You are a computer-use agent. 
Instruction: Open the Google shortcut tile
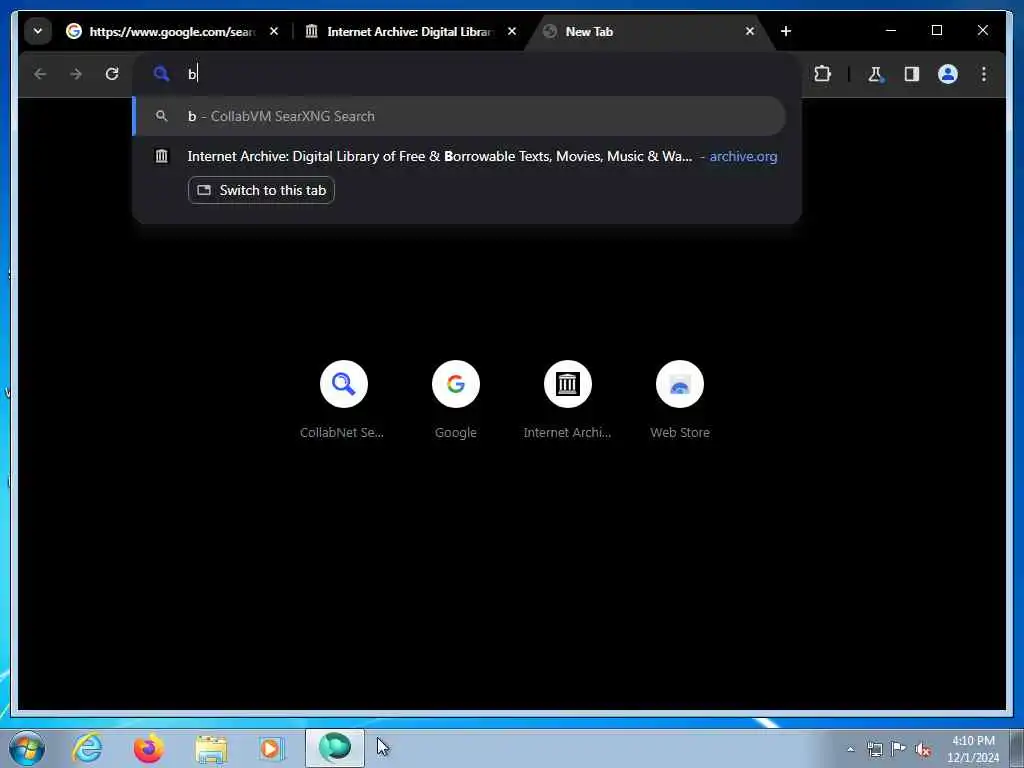coord(456,400)
